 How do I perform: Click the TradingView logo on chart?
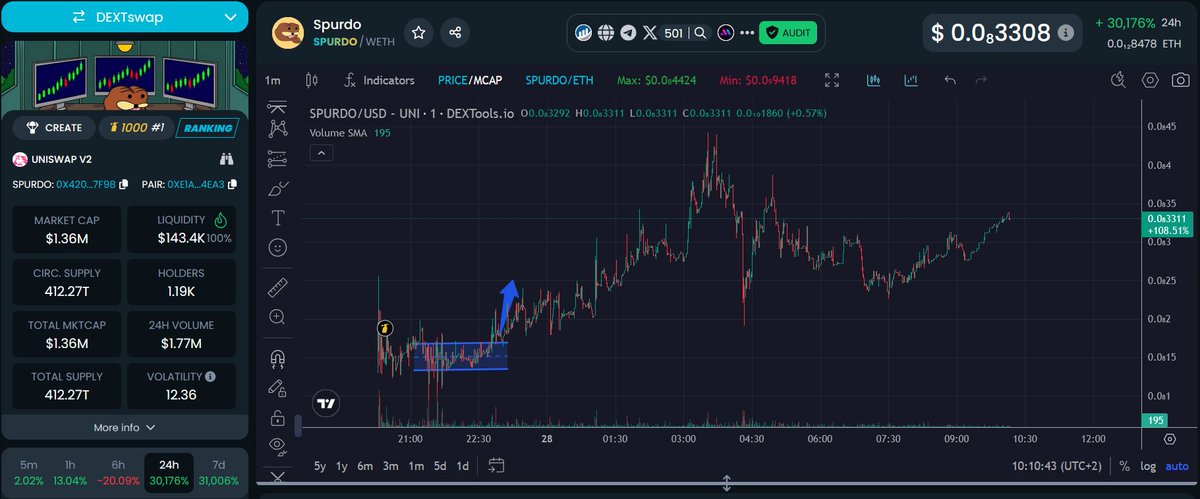(x=325, y=404)
